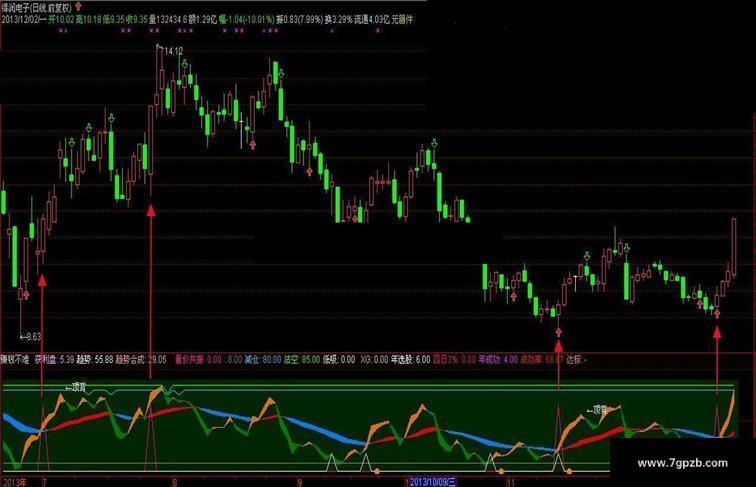Click the change value 幅-1.04(-10.01%)
Viewport: 756px width, 487px height.
click(246, 20)
